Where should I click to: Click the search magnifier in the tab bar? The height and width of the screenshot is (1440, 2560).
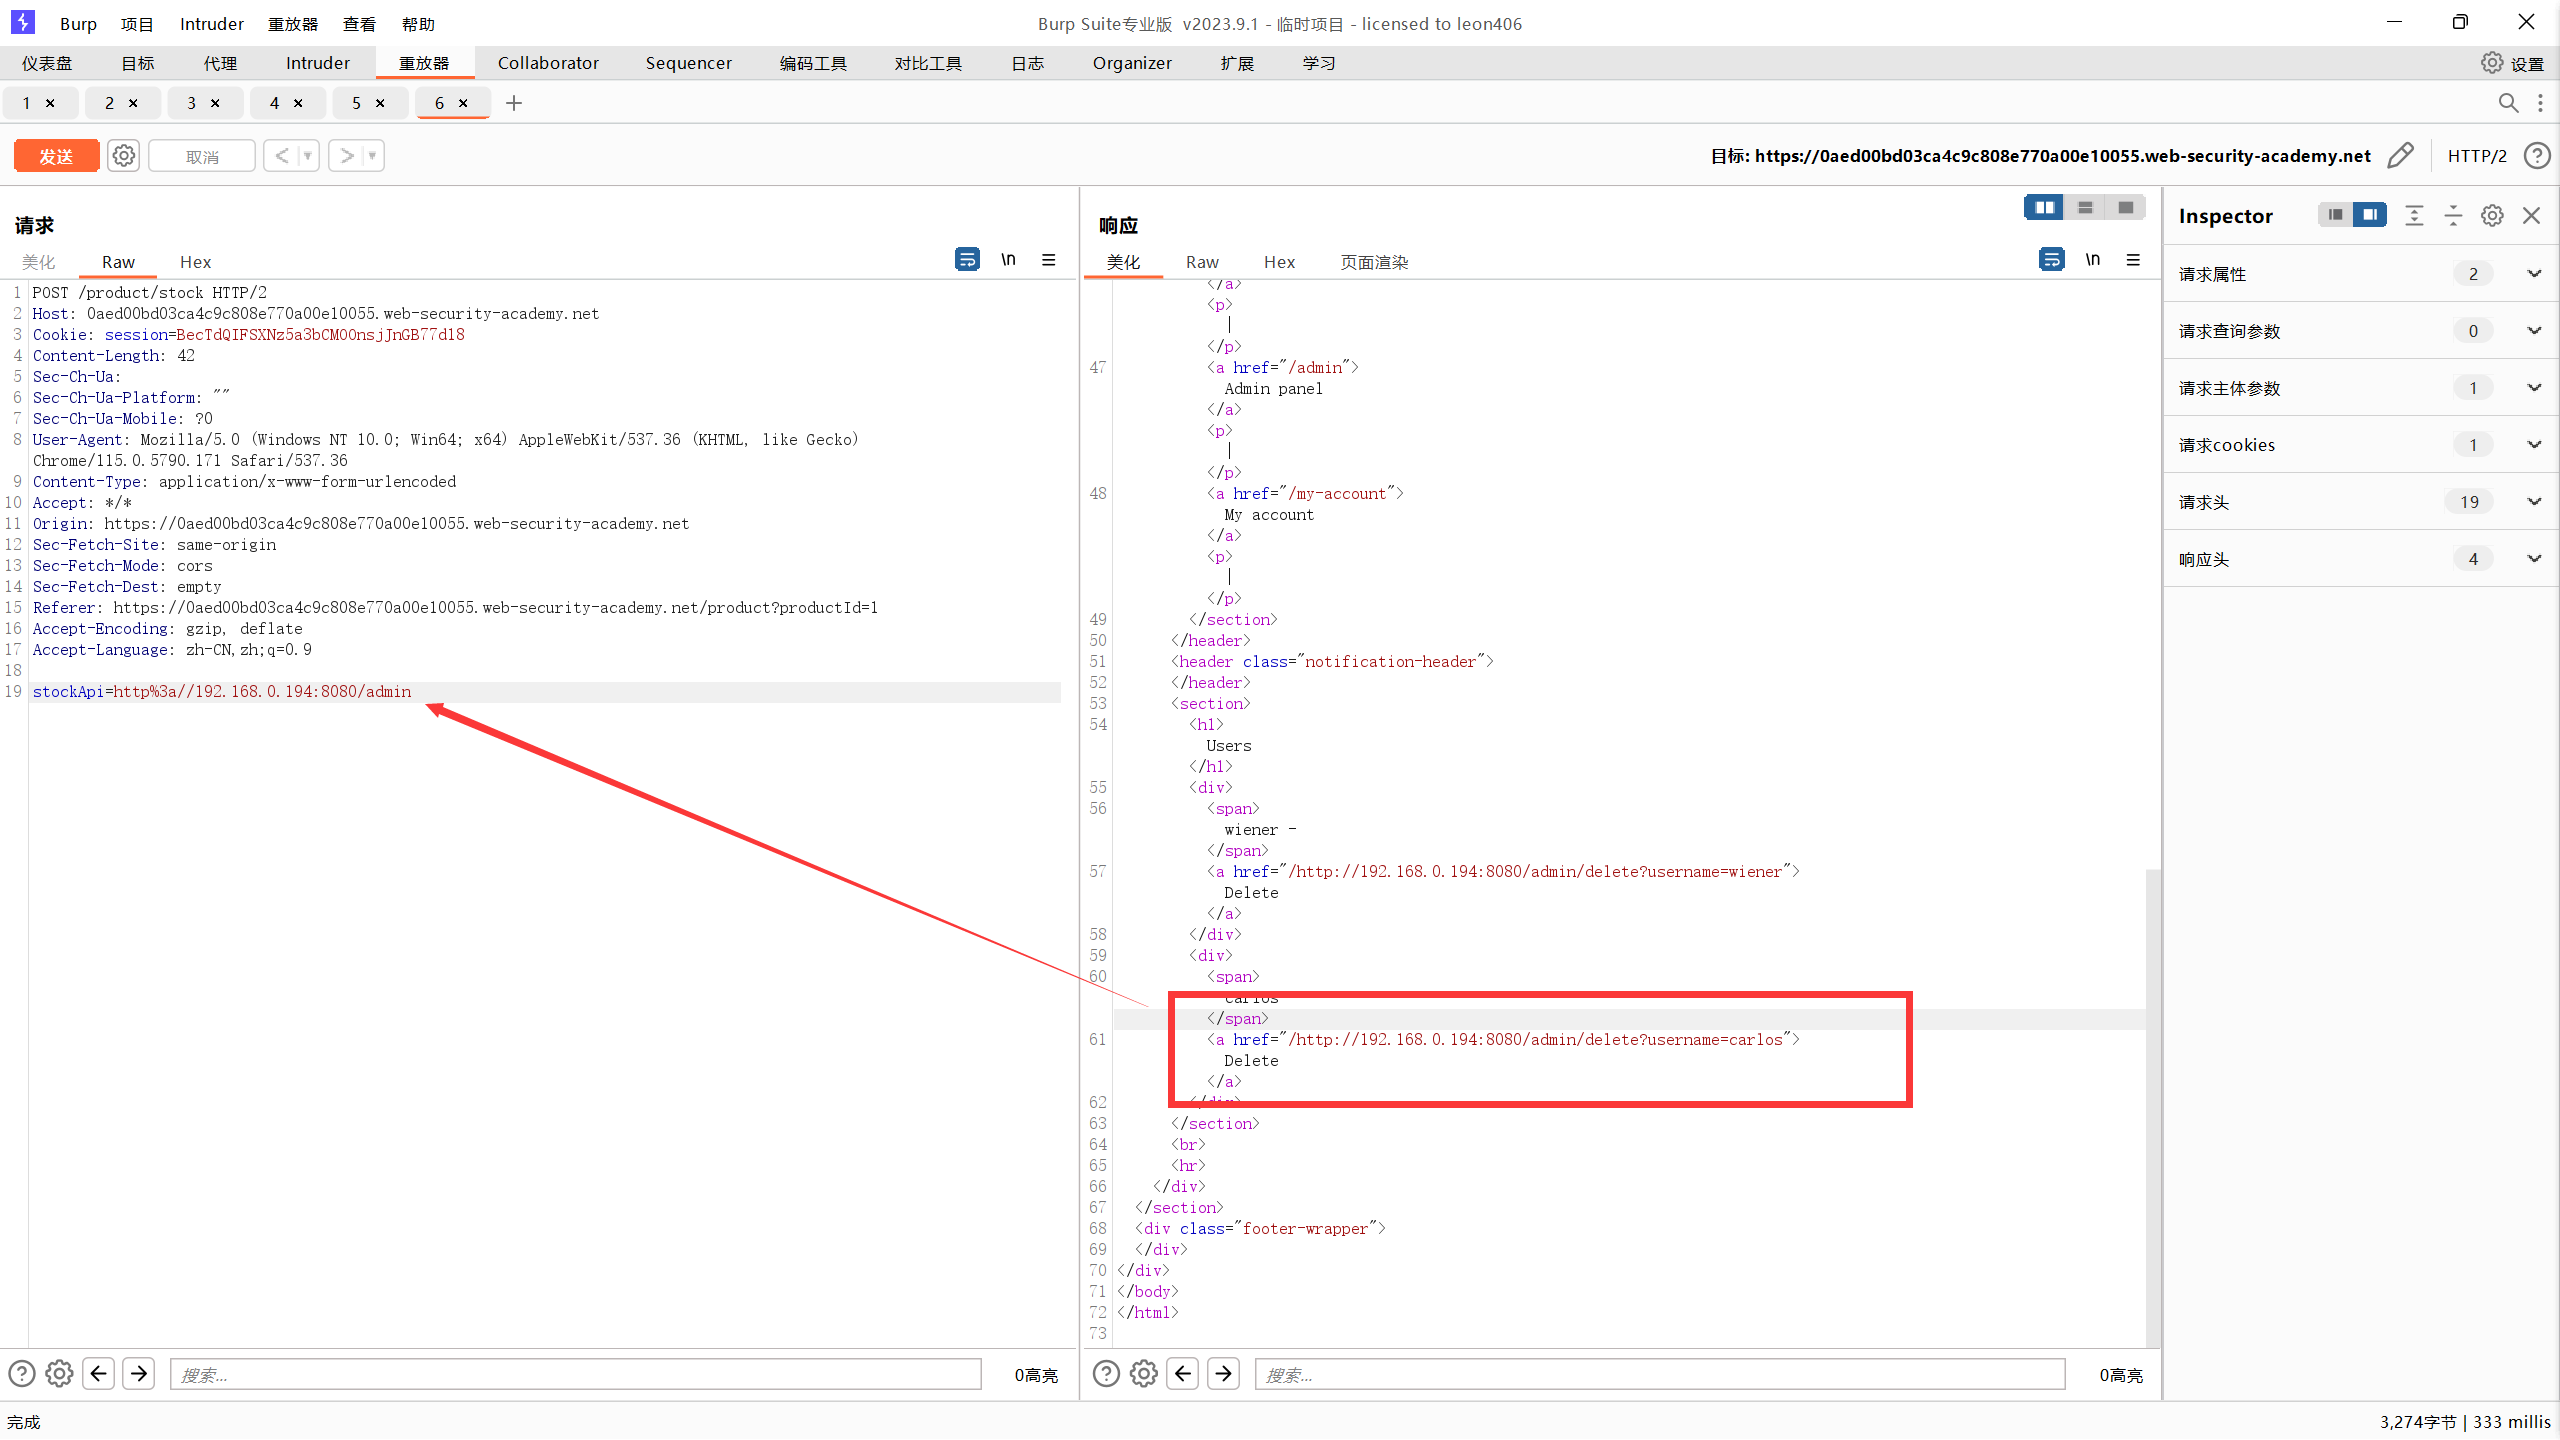[2508, 103]
